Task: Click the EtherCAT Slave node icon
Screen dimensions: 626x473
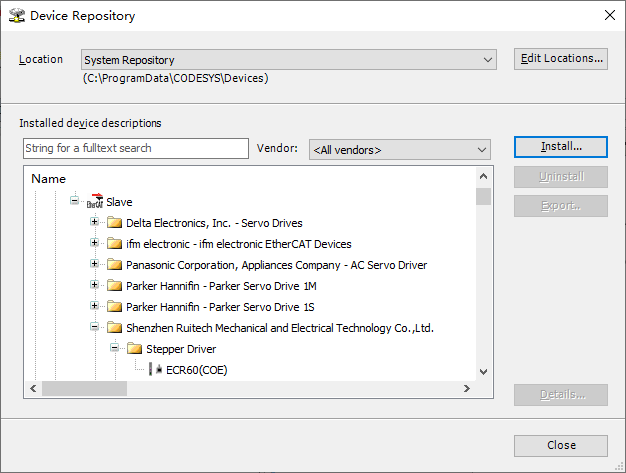Action: 95,201
